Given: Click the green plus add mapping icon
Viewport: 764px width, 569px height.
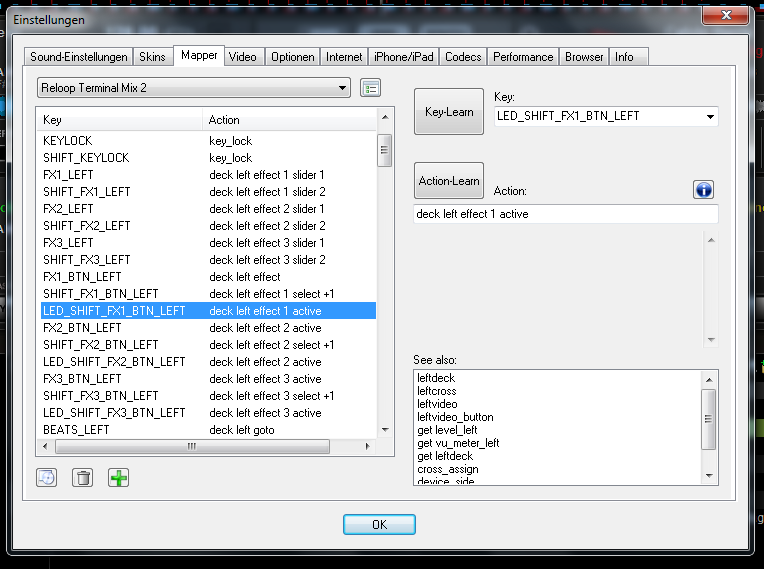Looking at the screenshot, I should [119, 478].
